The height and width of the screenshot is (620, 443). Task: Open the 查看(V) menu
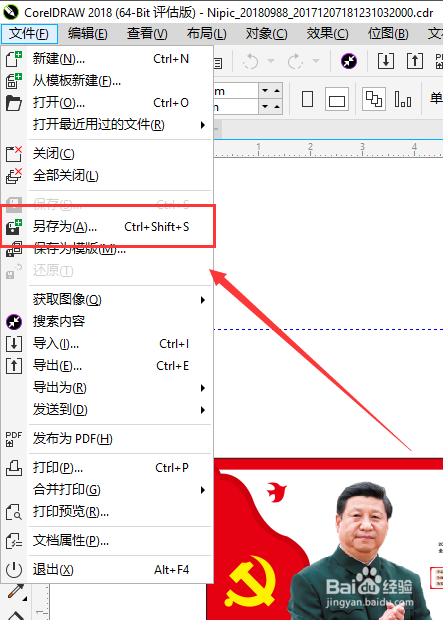[x=147, y=34]
